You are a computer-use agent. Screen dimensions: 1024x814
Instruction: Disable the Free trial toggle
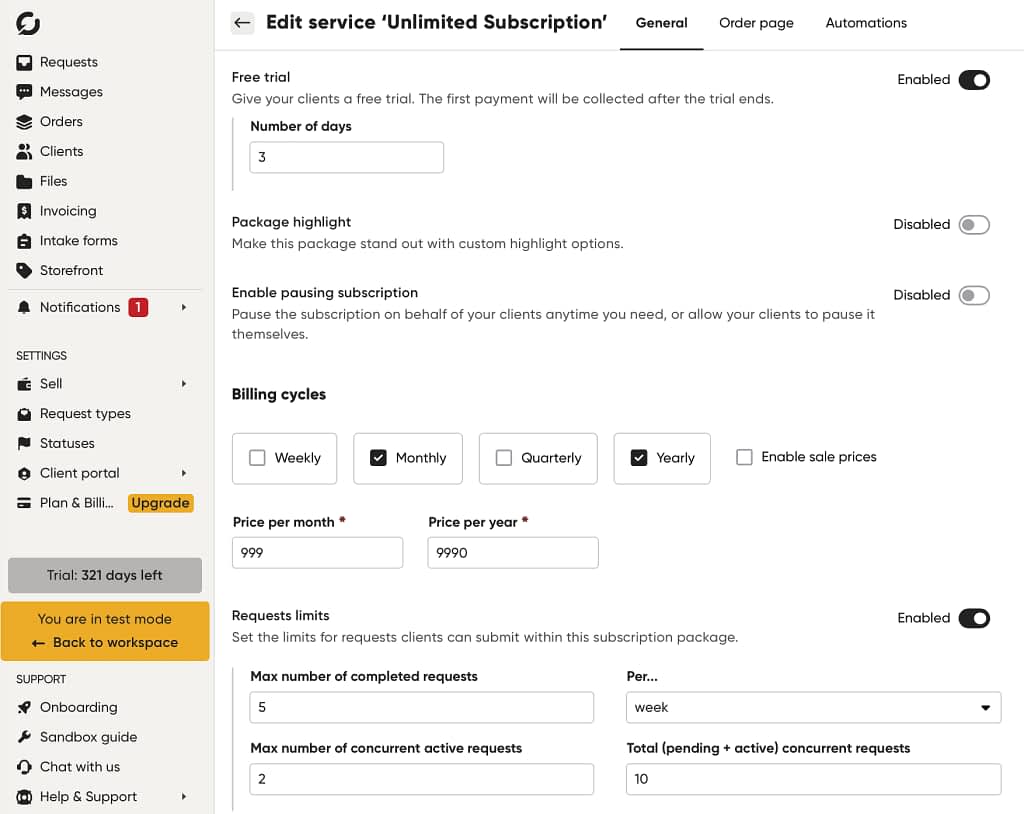pos(974,80)
